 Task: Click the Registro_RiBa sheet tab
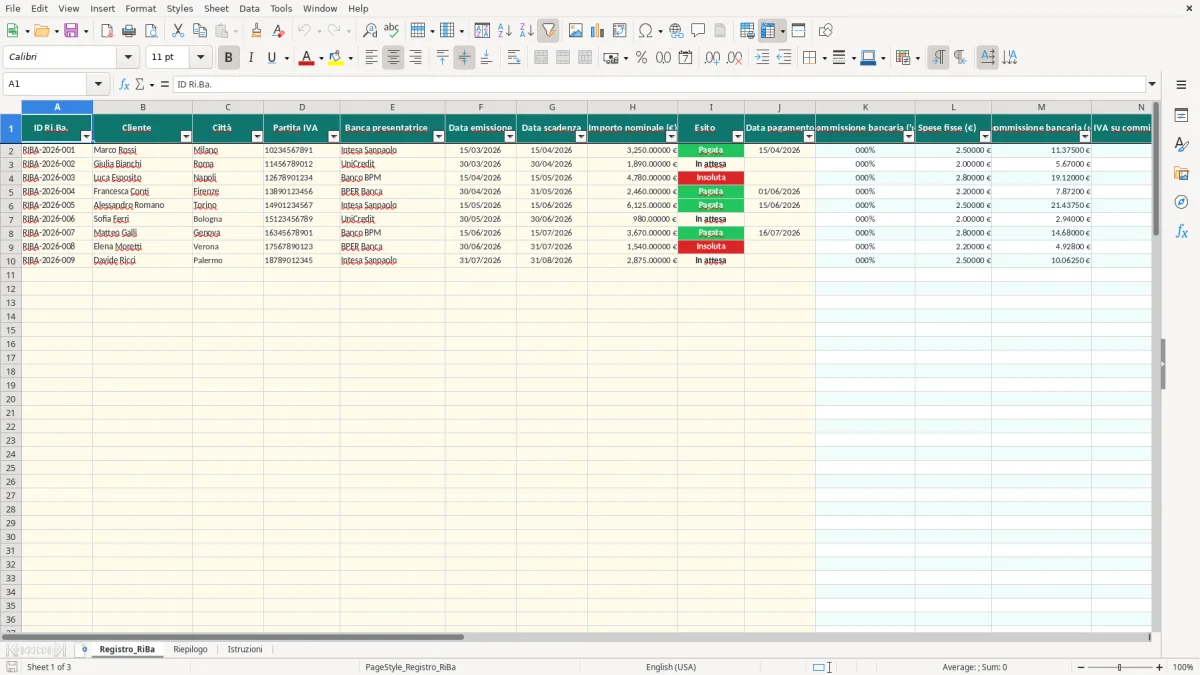coord(127,649)
